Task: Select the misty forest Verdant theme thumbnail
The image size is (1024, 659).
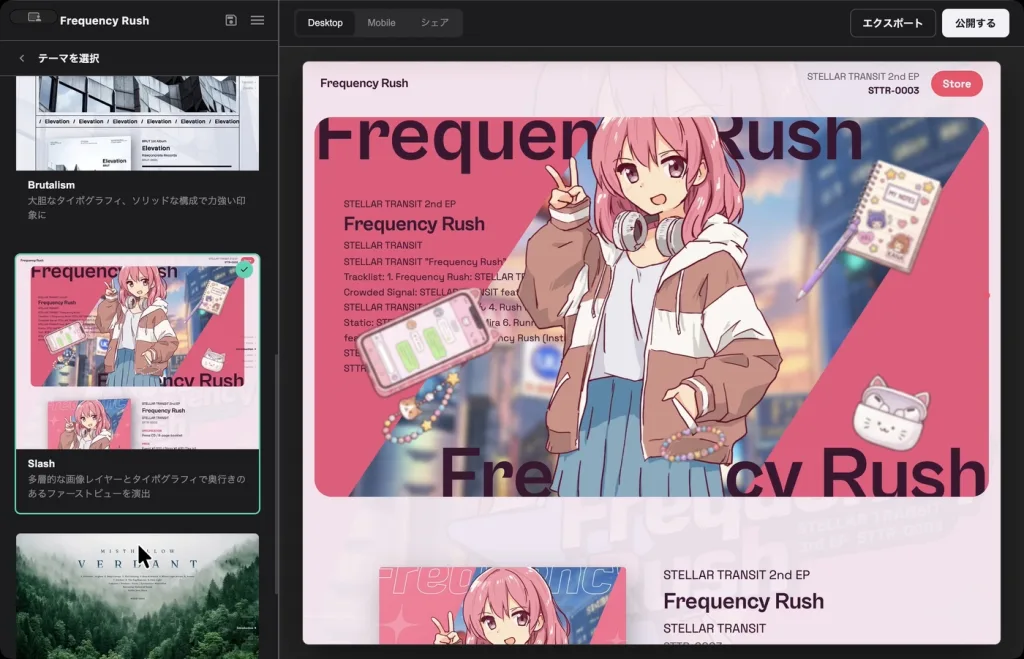Action: (x=137, y=596)
